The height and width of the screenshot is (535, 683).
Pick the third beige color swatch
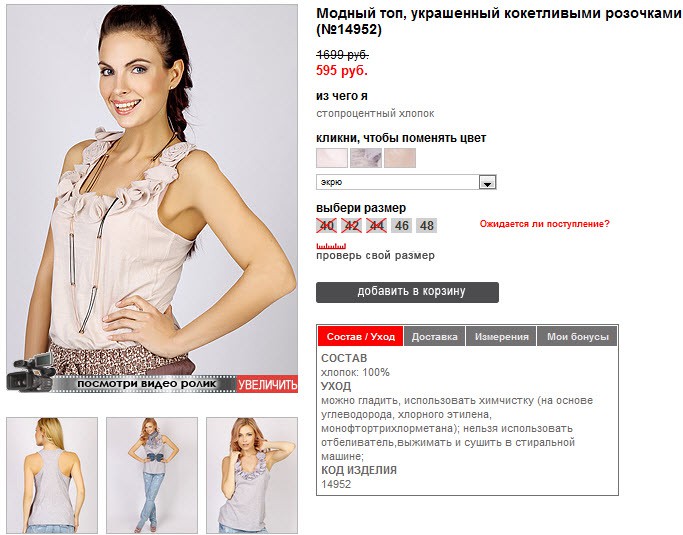(x=400, y=158)
